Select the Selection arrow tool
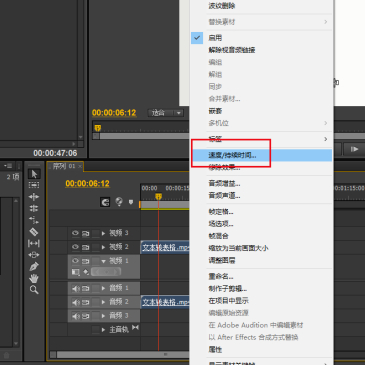 pos(34,174)
